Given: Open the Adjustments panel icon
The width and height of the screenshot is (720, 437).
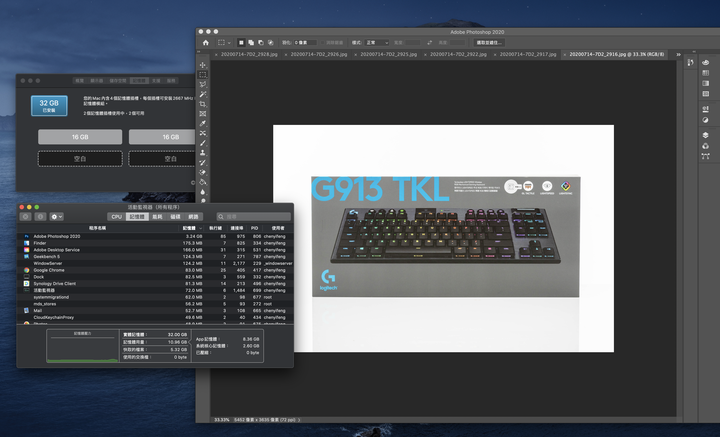Looking at the screenshot, I should 706,120.
